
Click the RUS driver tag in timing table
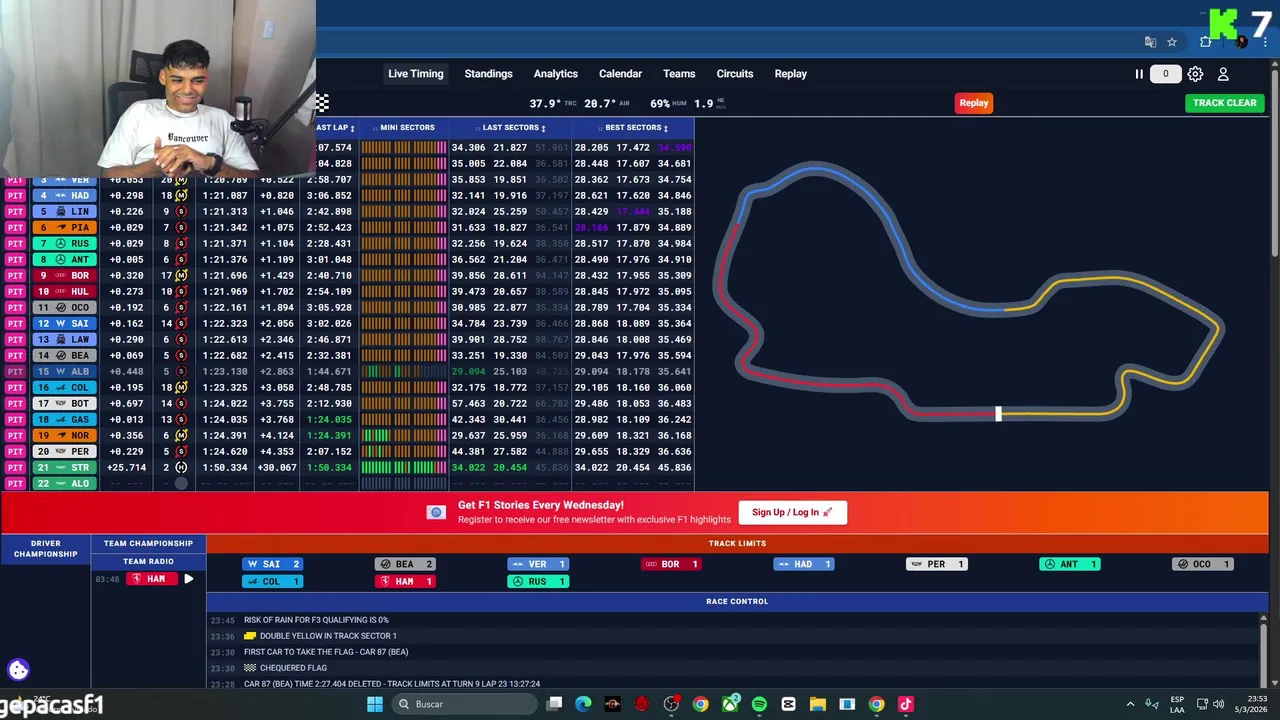click(x=63, y=244)
